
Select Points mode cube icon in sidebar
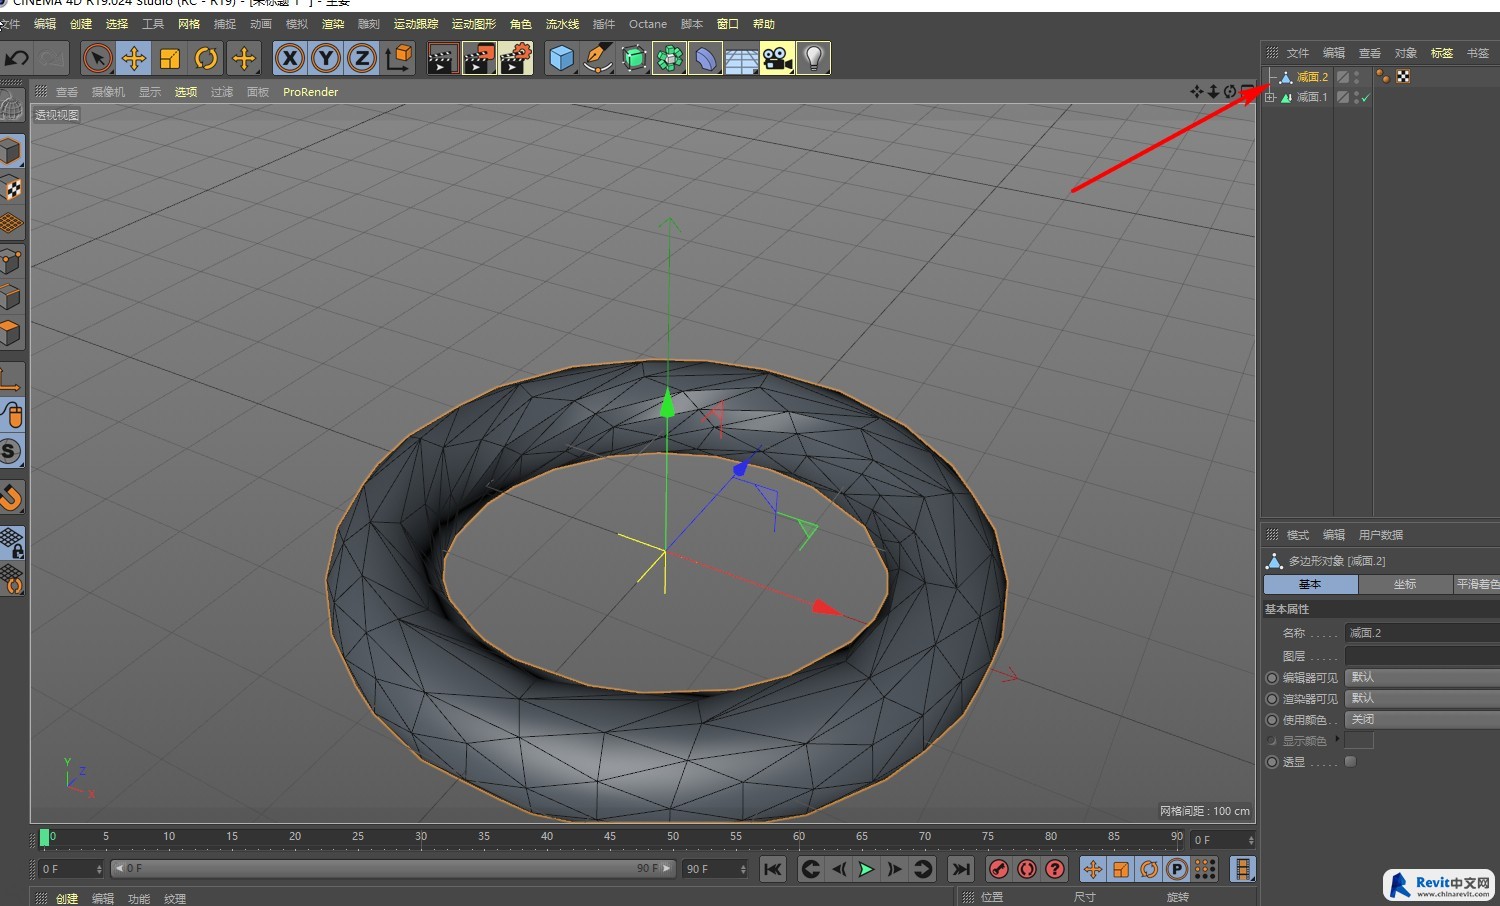pos(11,262)
